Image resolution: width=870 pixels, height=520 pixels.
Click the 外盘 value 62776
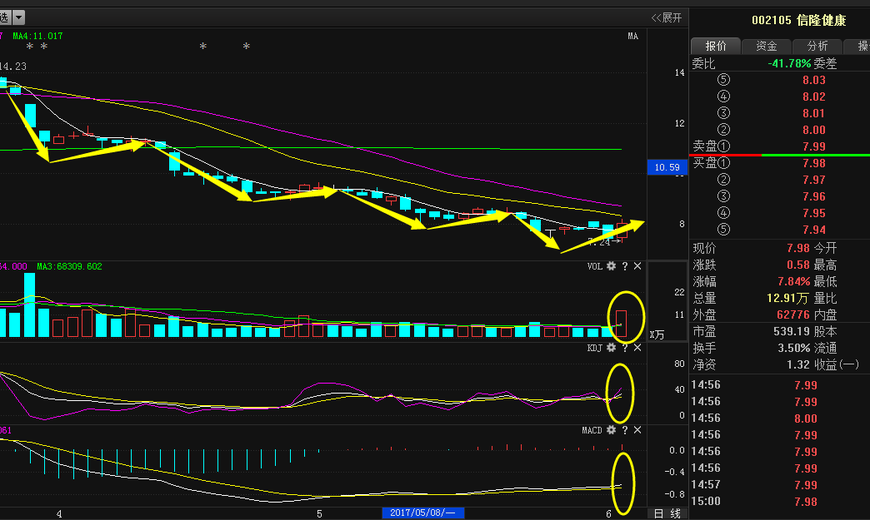point(793,315)
